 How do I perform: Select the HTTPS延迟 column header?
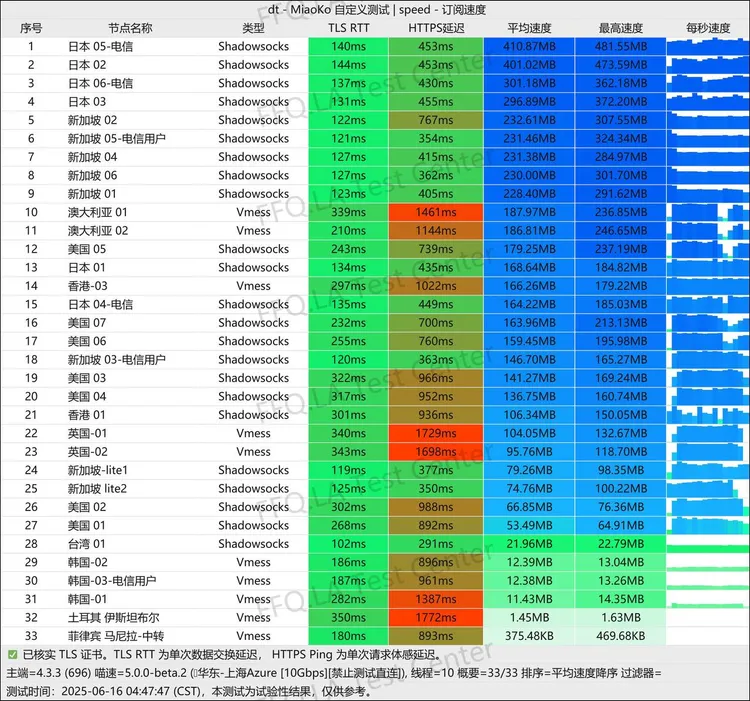click(436, 28)
